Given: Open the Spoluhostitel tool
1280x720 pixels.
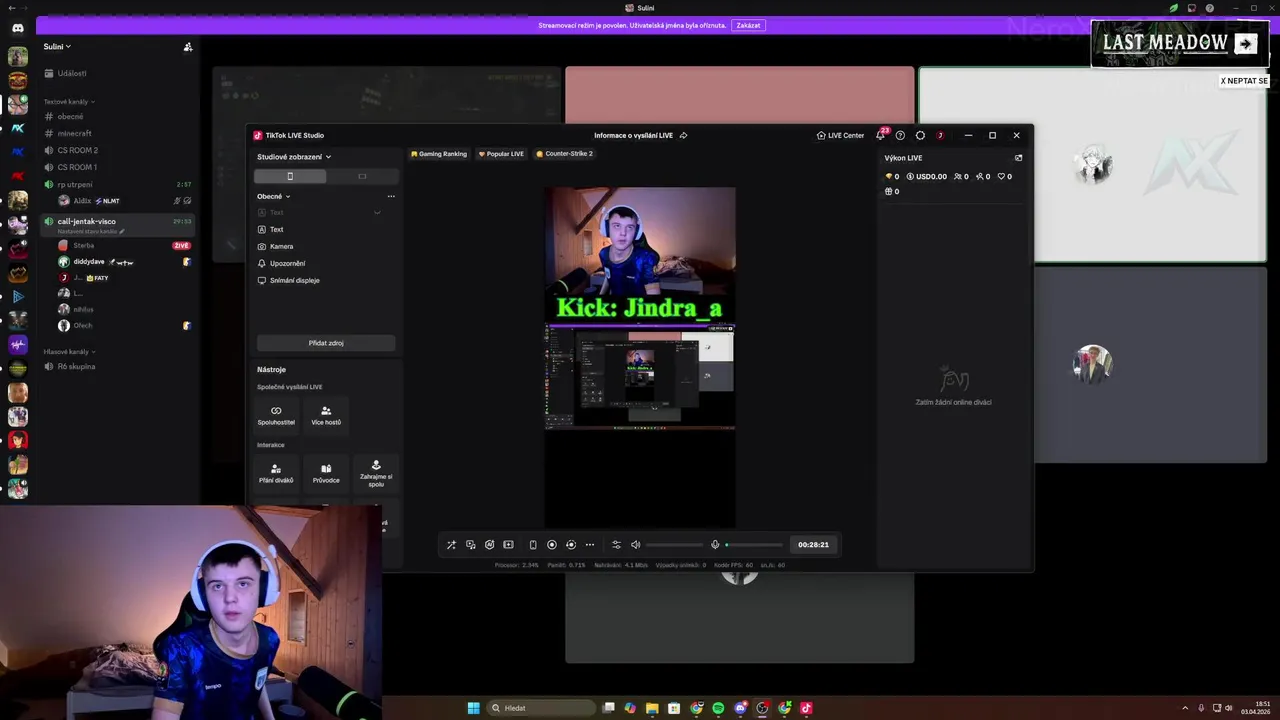Looking at the screenshot, I should click(276, 415).
